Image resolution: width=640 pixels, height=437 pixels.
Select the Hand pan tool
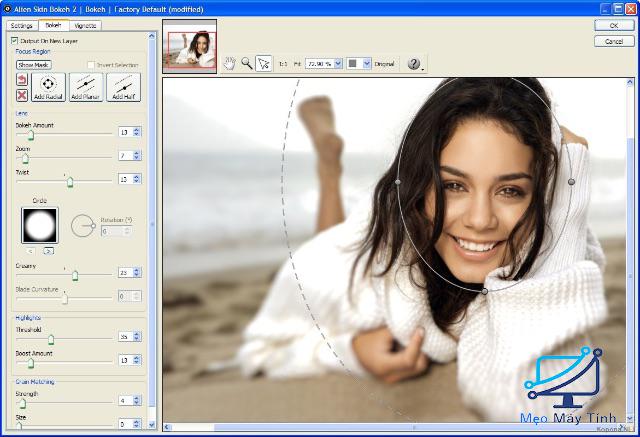click(x=229, y=62)
